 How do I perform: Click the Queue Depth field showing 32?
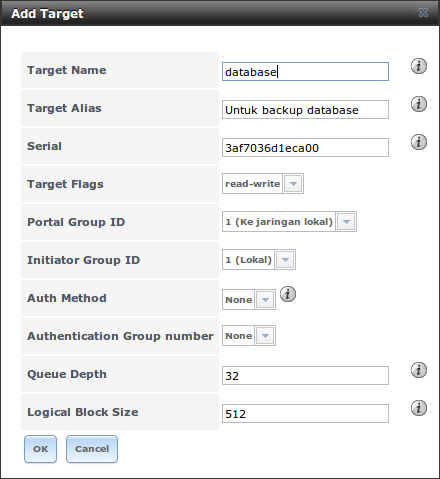point(305,376)
